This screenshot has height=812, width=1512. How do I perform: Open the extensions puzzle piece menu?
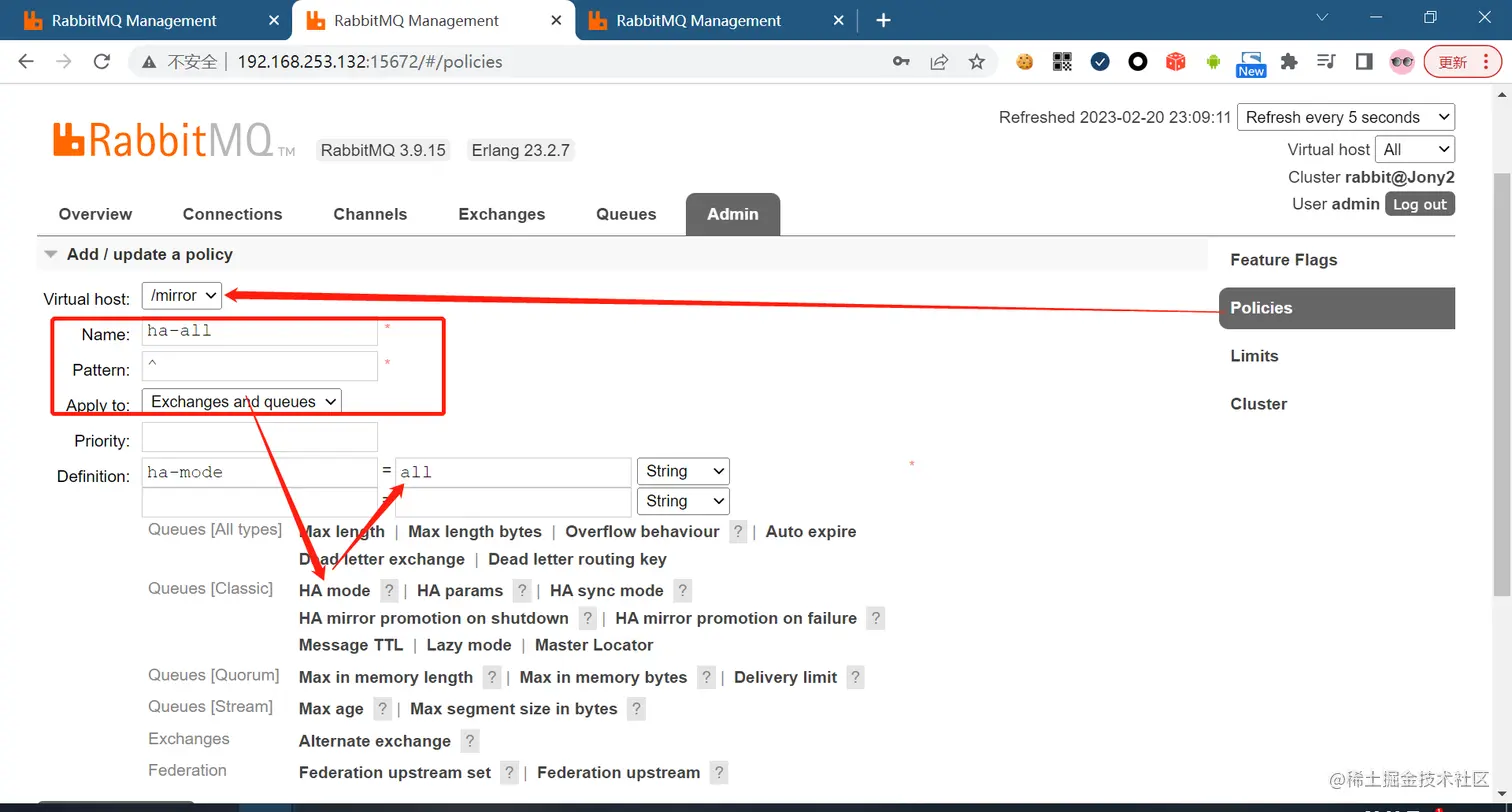pyautogui.click(x=1289, y=62)
